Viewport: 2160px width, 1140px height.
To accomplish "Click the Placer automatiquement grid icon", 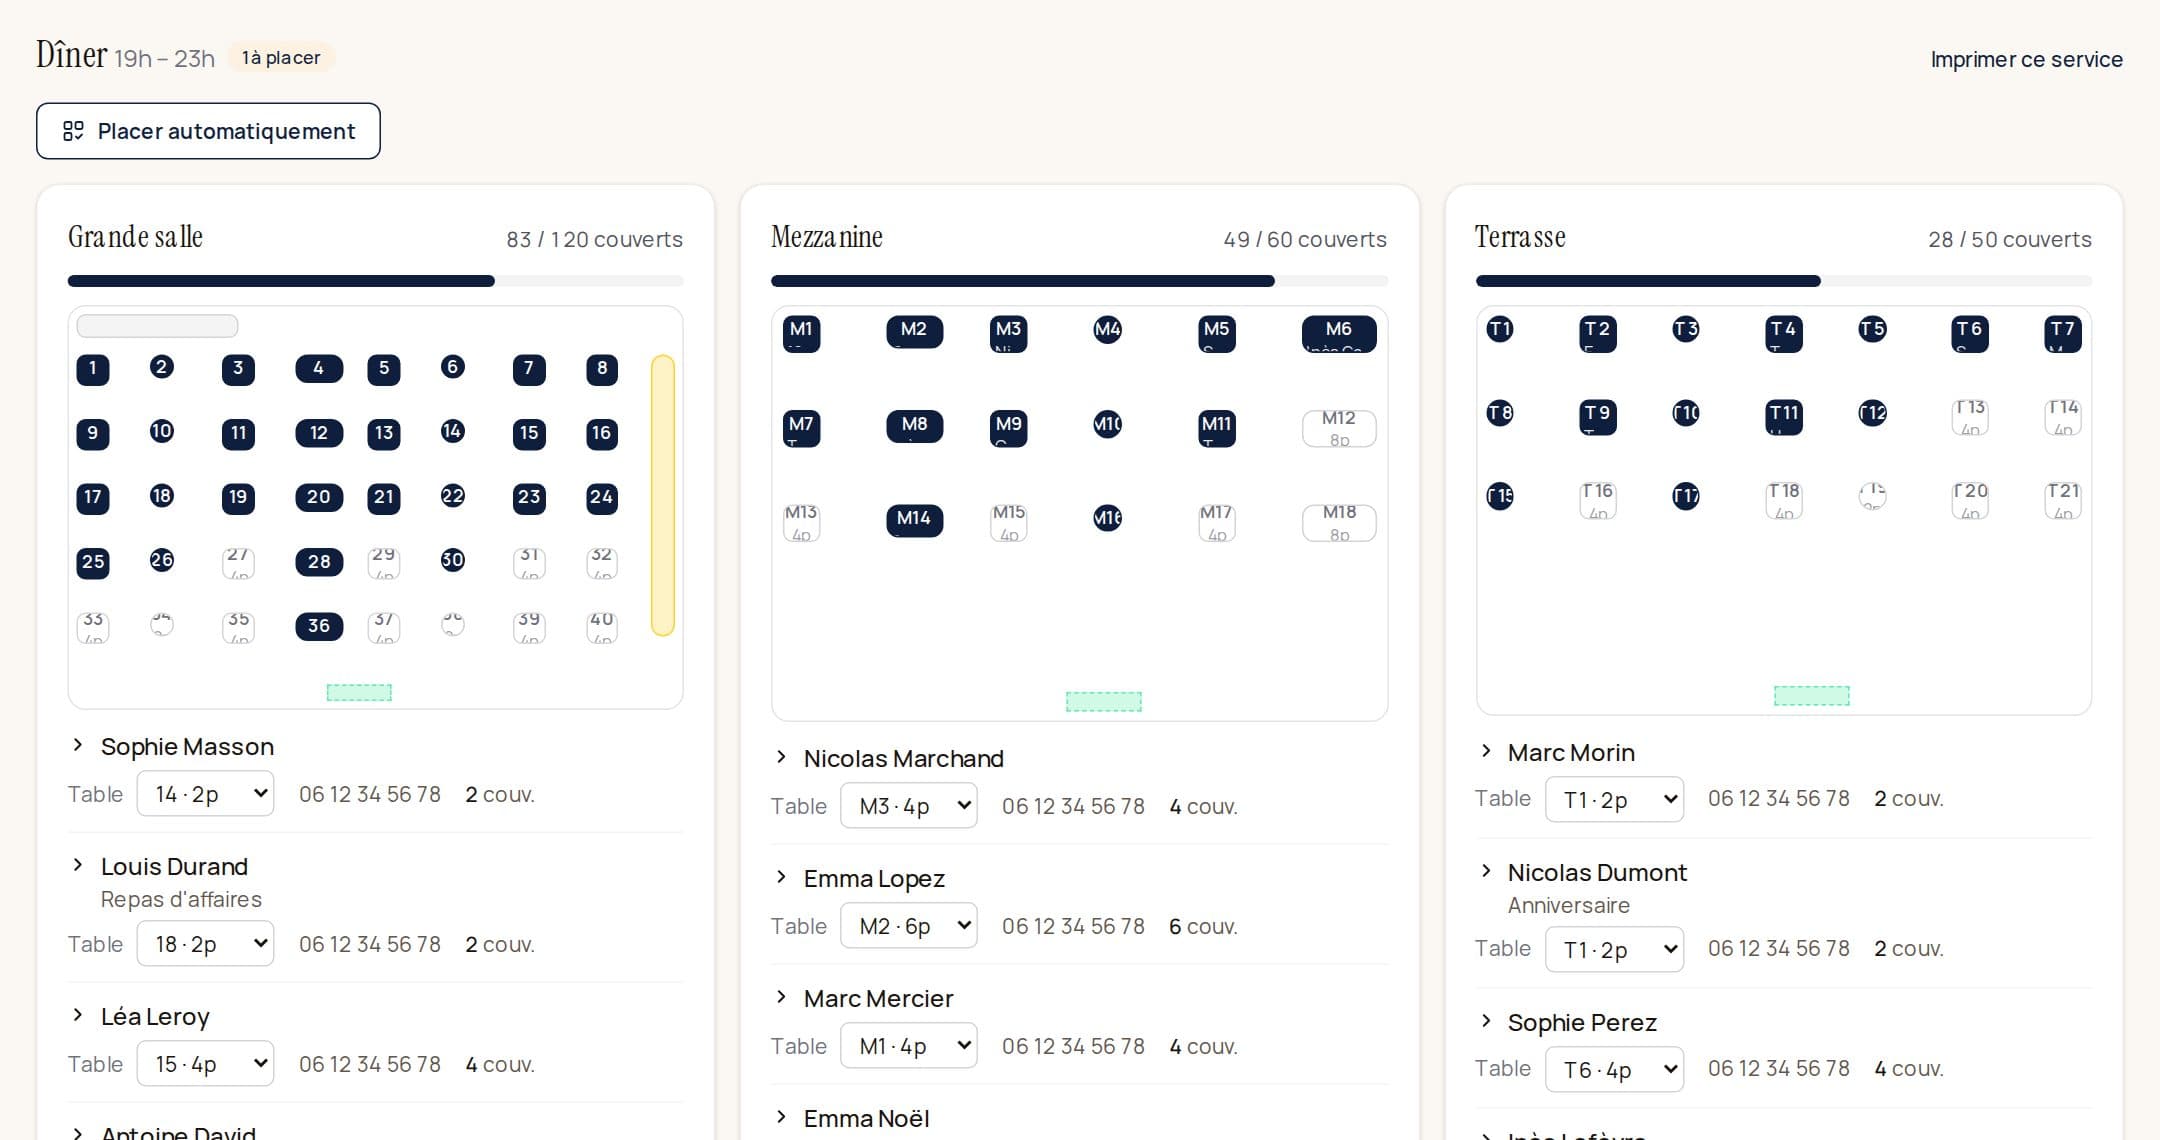I will point(73,131).
